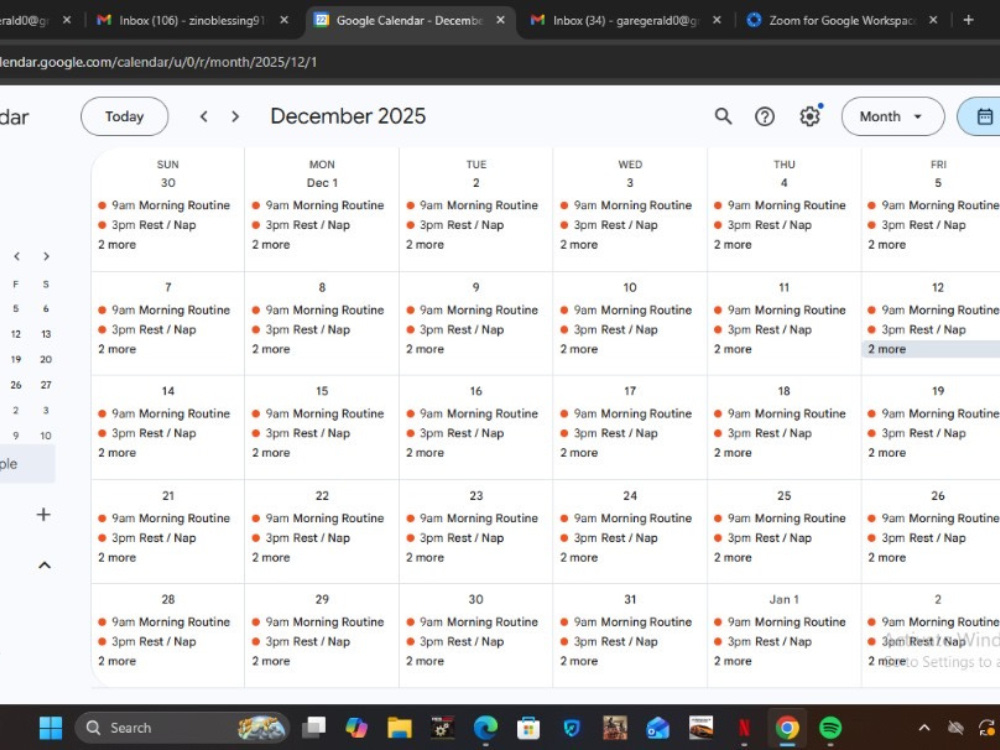Image resolution: width=1000 pixels, height=750 pixels.
Task: Open the Month view dropdown
Action: click(x=892, y=116)
